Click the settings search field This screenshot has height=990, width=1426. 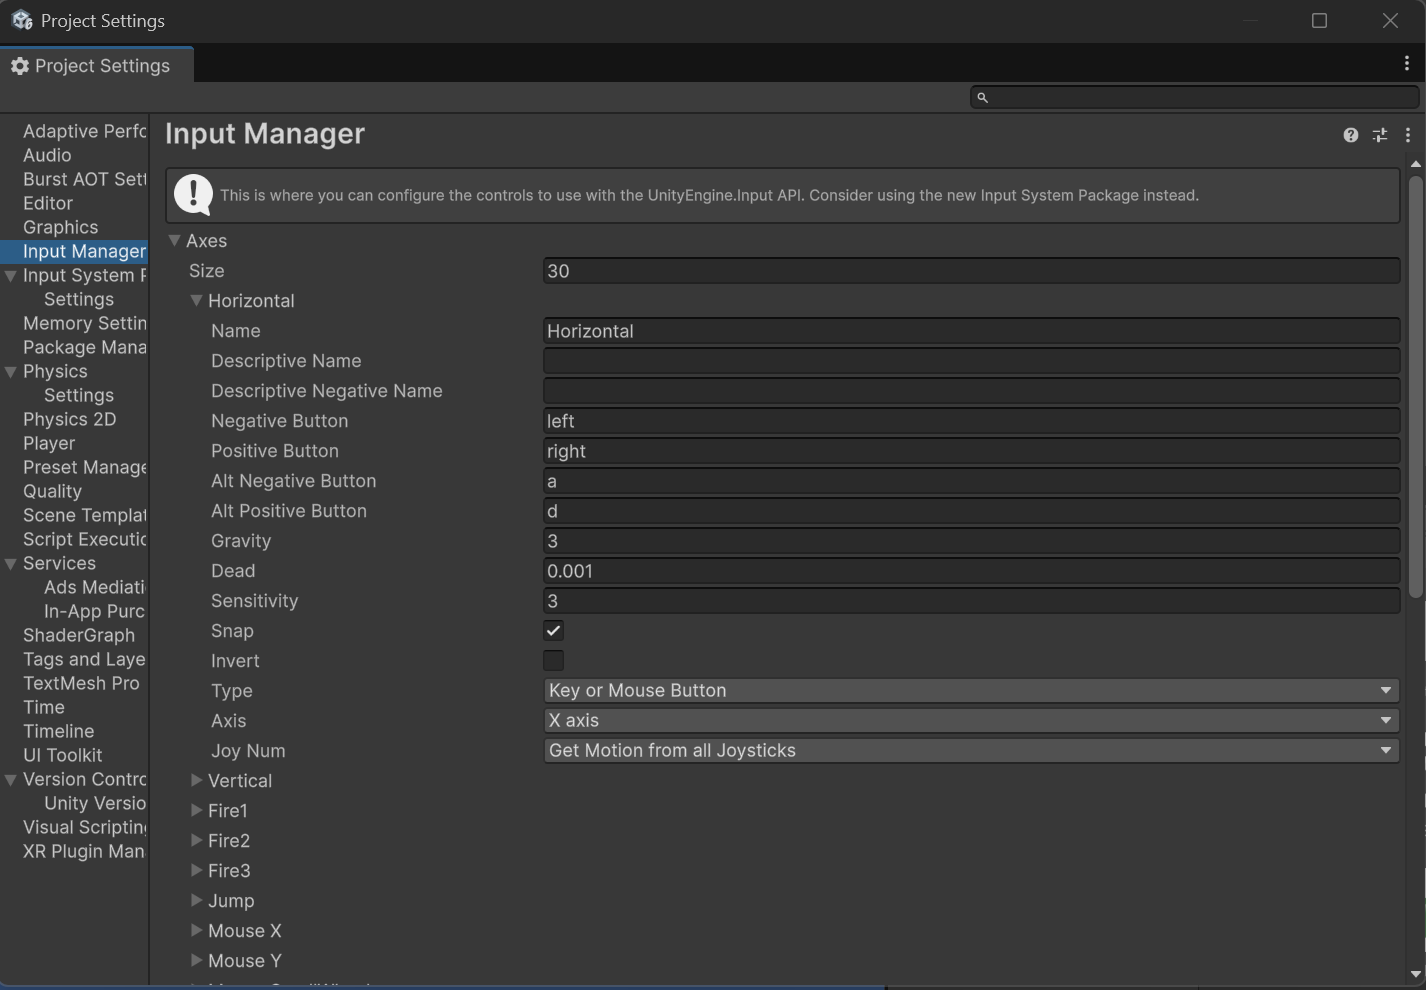[x=1194, y=97]
